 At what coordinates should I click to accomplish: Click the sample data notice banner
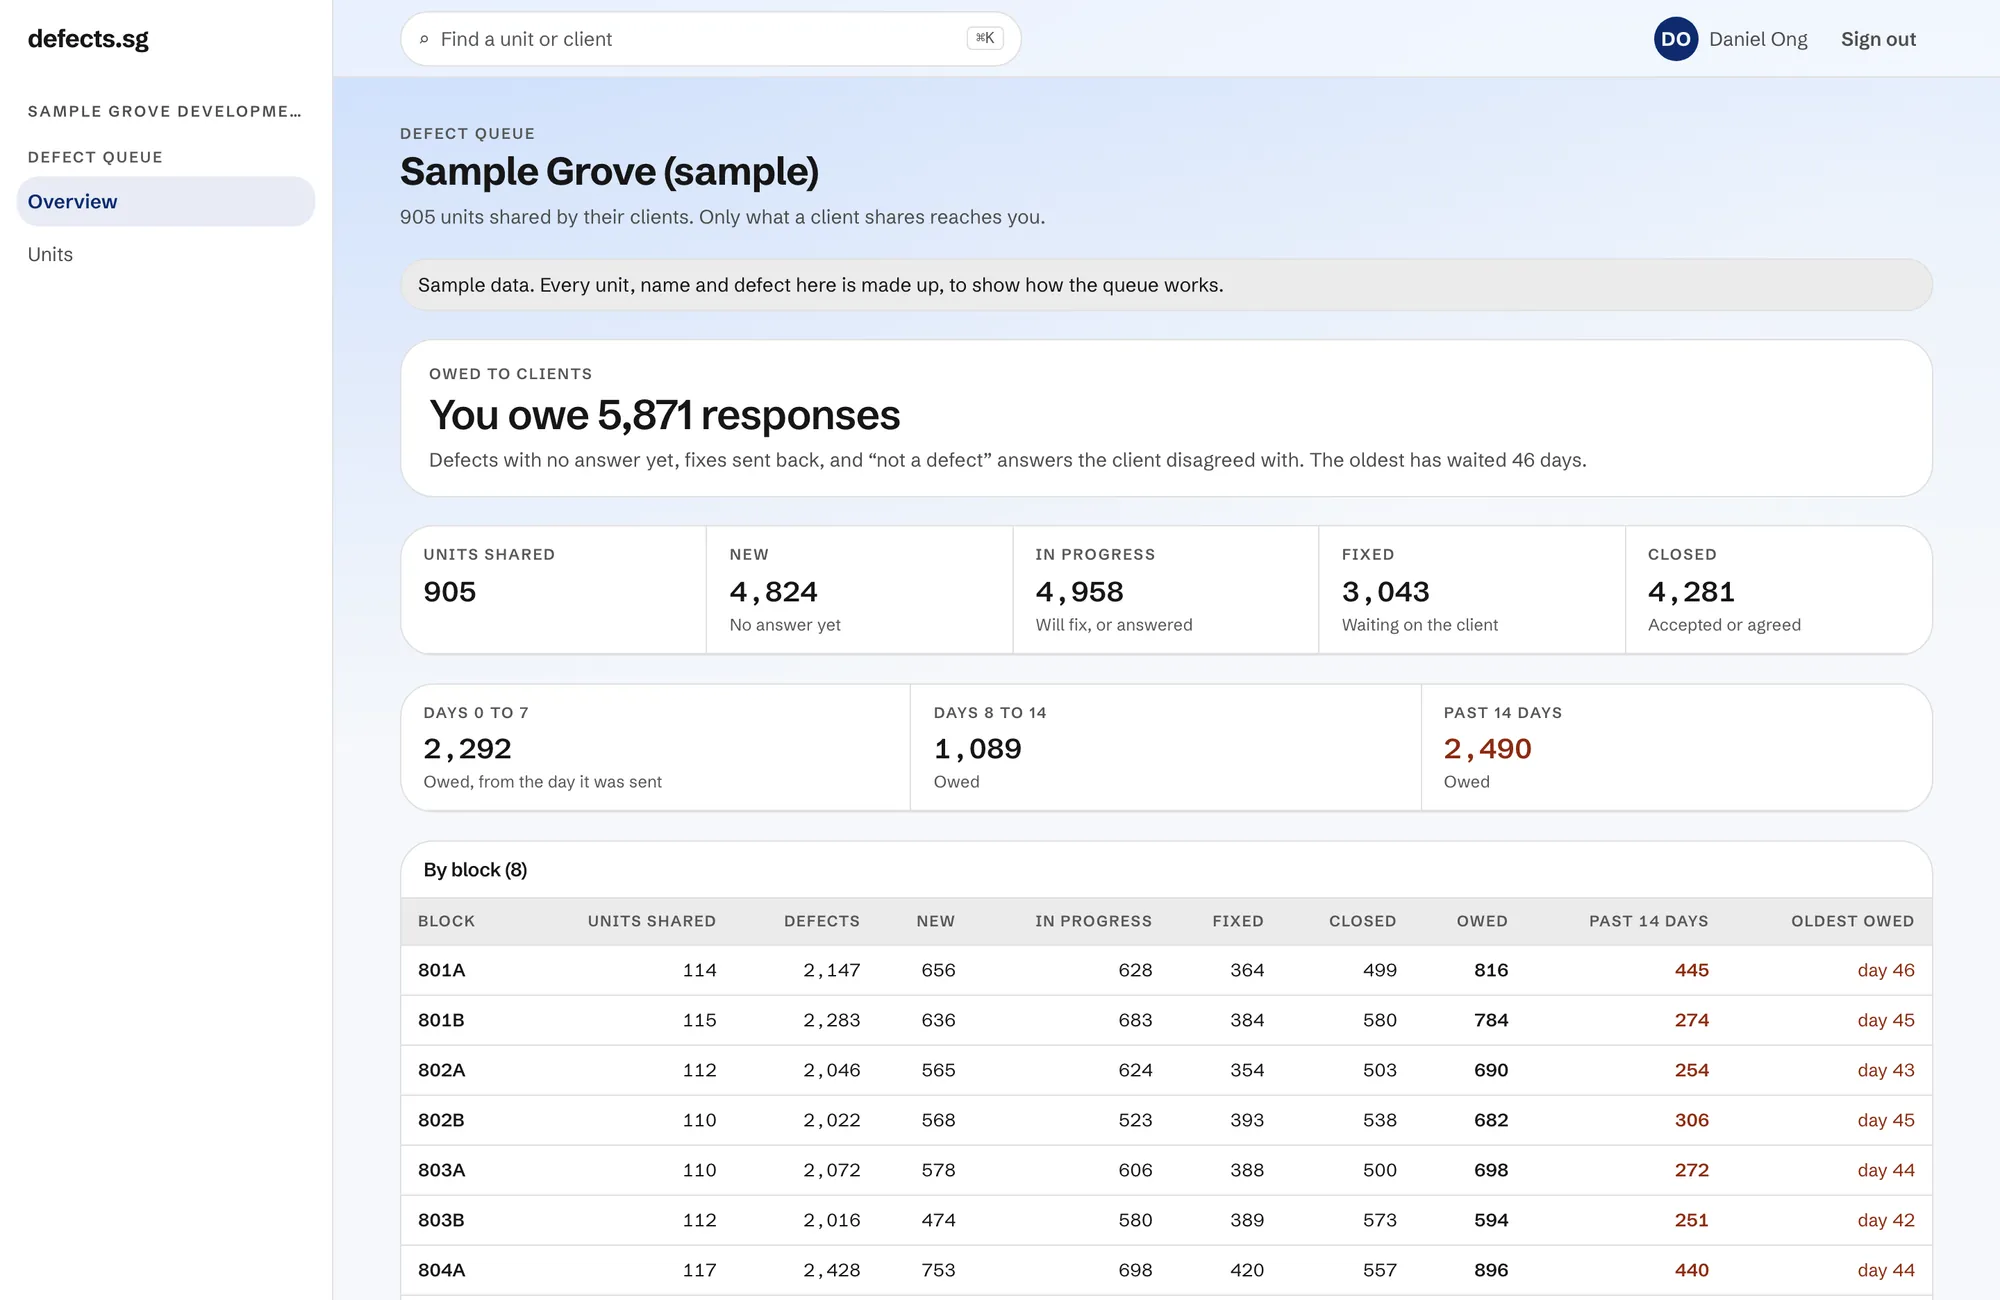click(1166, 285)
